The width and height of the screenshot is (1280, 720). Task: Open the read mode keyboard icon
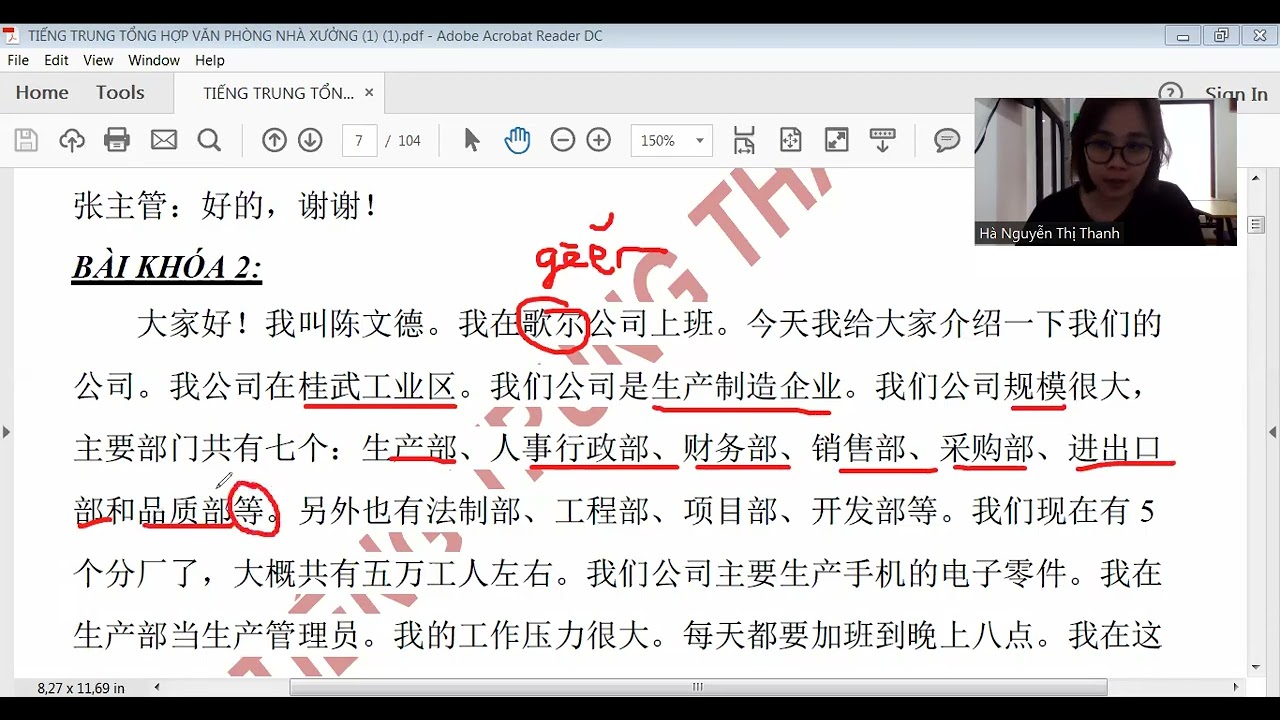click(x=882, y=141)
